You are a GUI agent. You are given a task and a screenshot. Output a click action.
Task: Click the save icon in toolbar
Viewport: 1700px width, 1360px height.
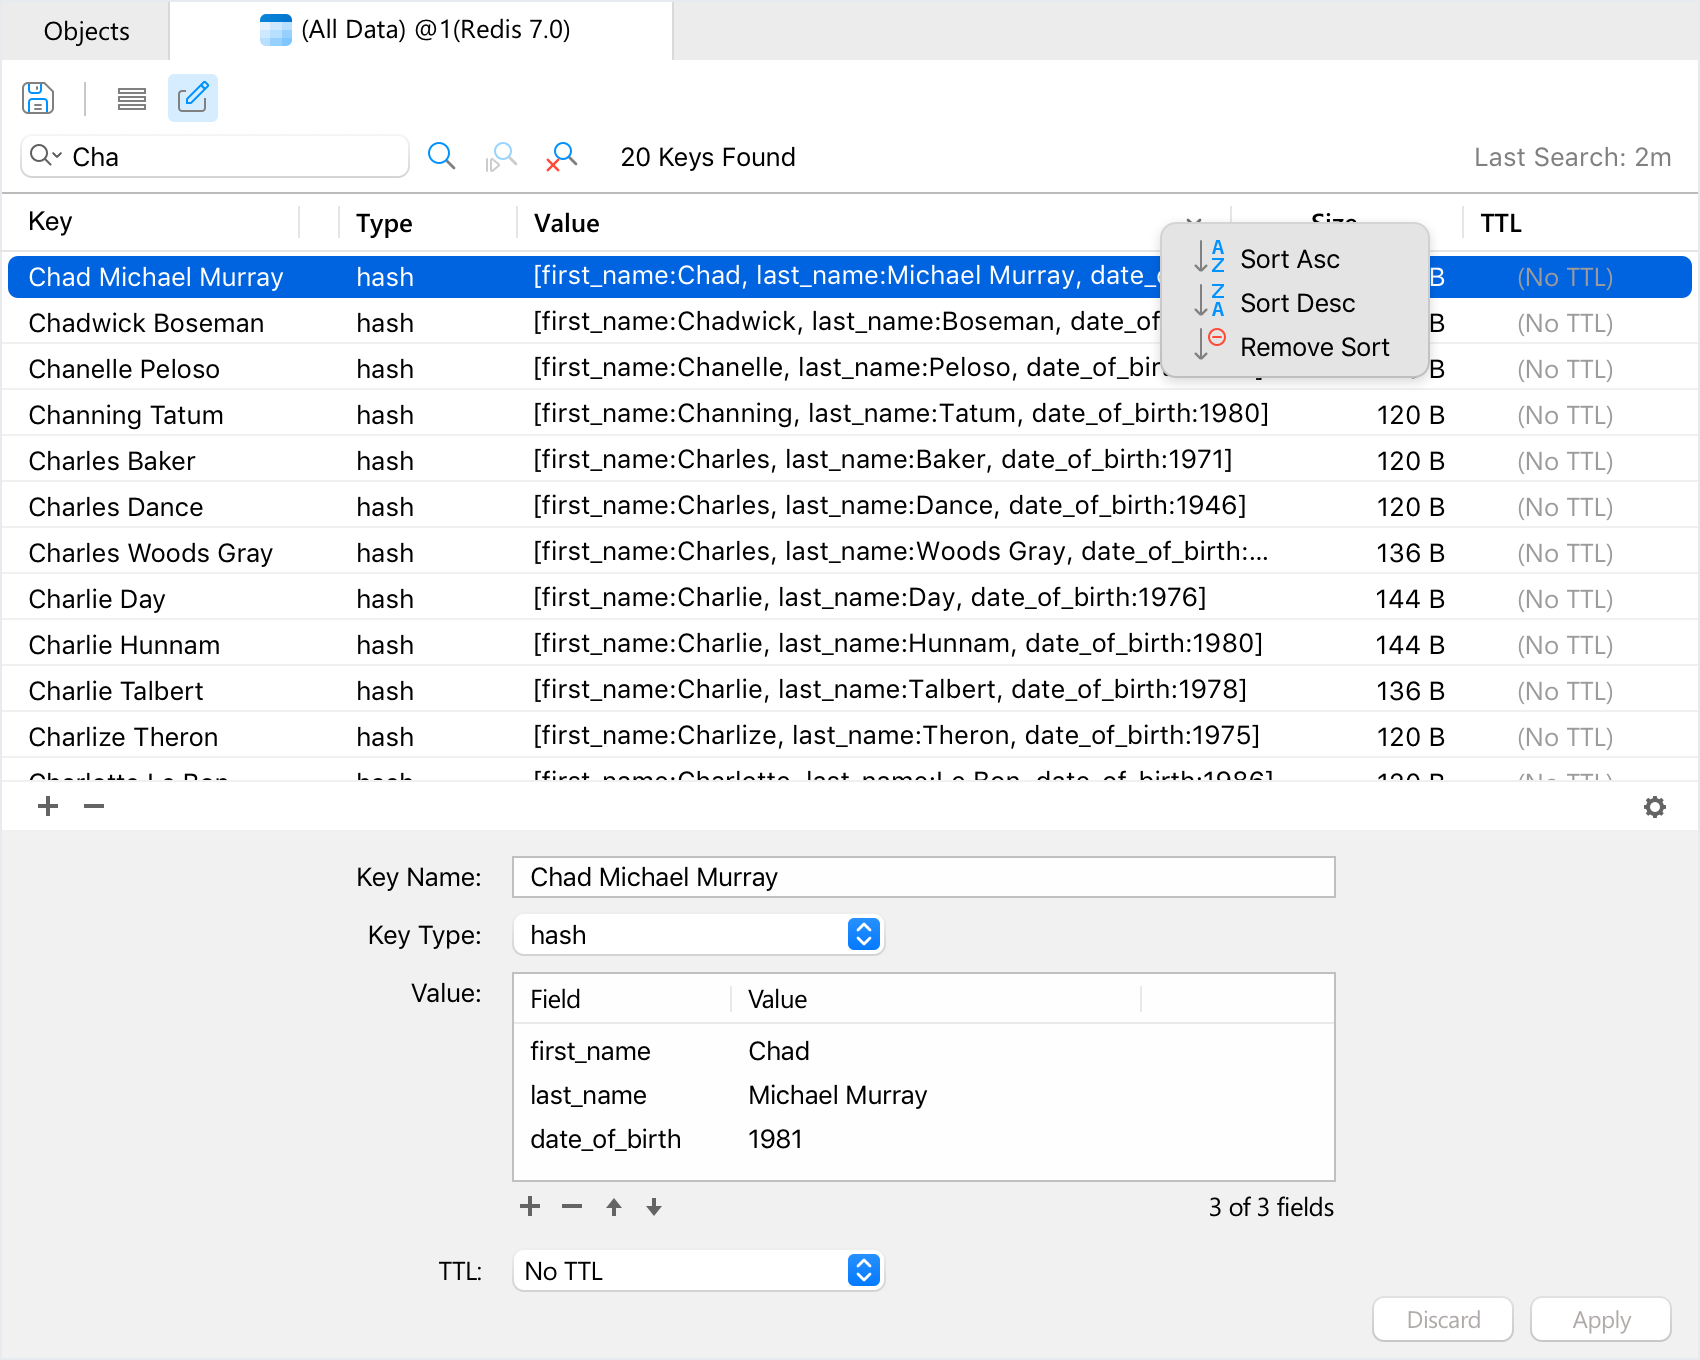click(38, 98)
